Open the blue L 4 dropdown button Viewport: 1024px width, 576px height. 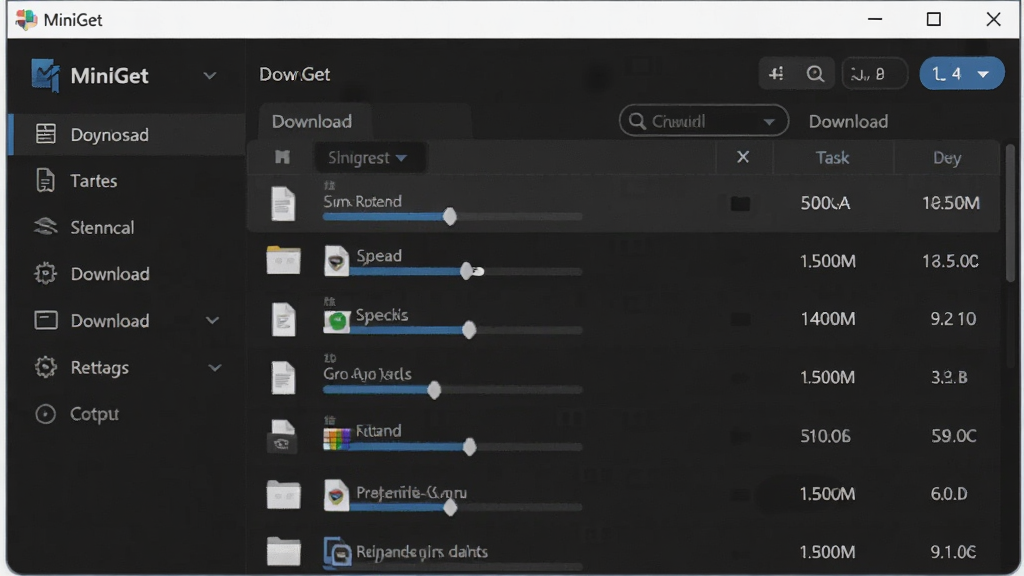coord(961,74)
